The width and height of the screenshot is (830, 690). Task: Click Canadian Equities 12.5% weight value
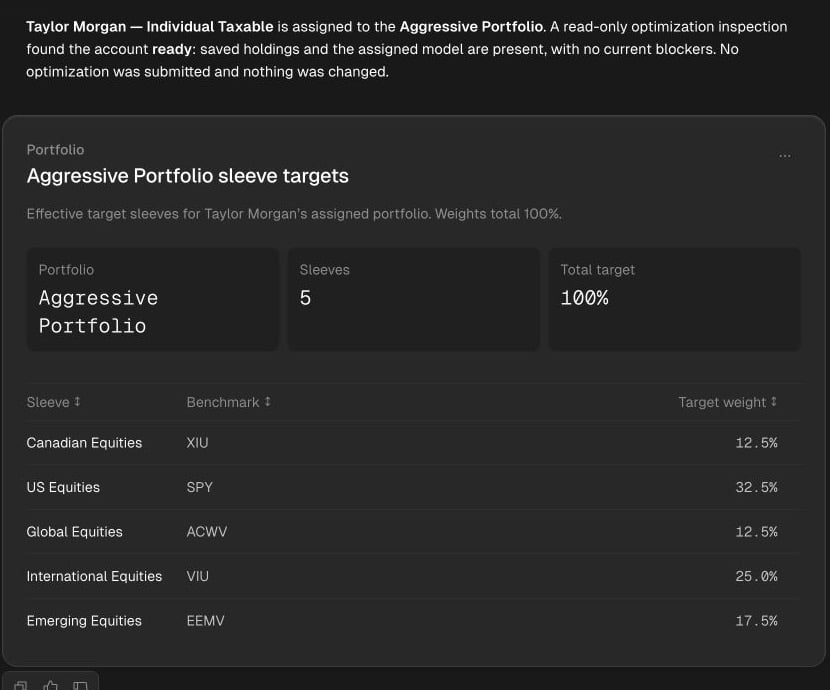[x=756, y=443]
